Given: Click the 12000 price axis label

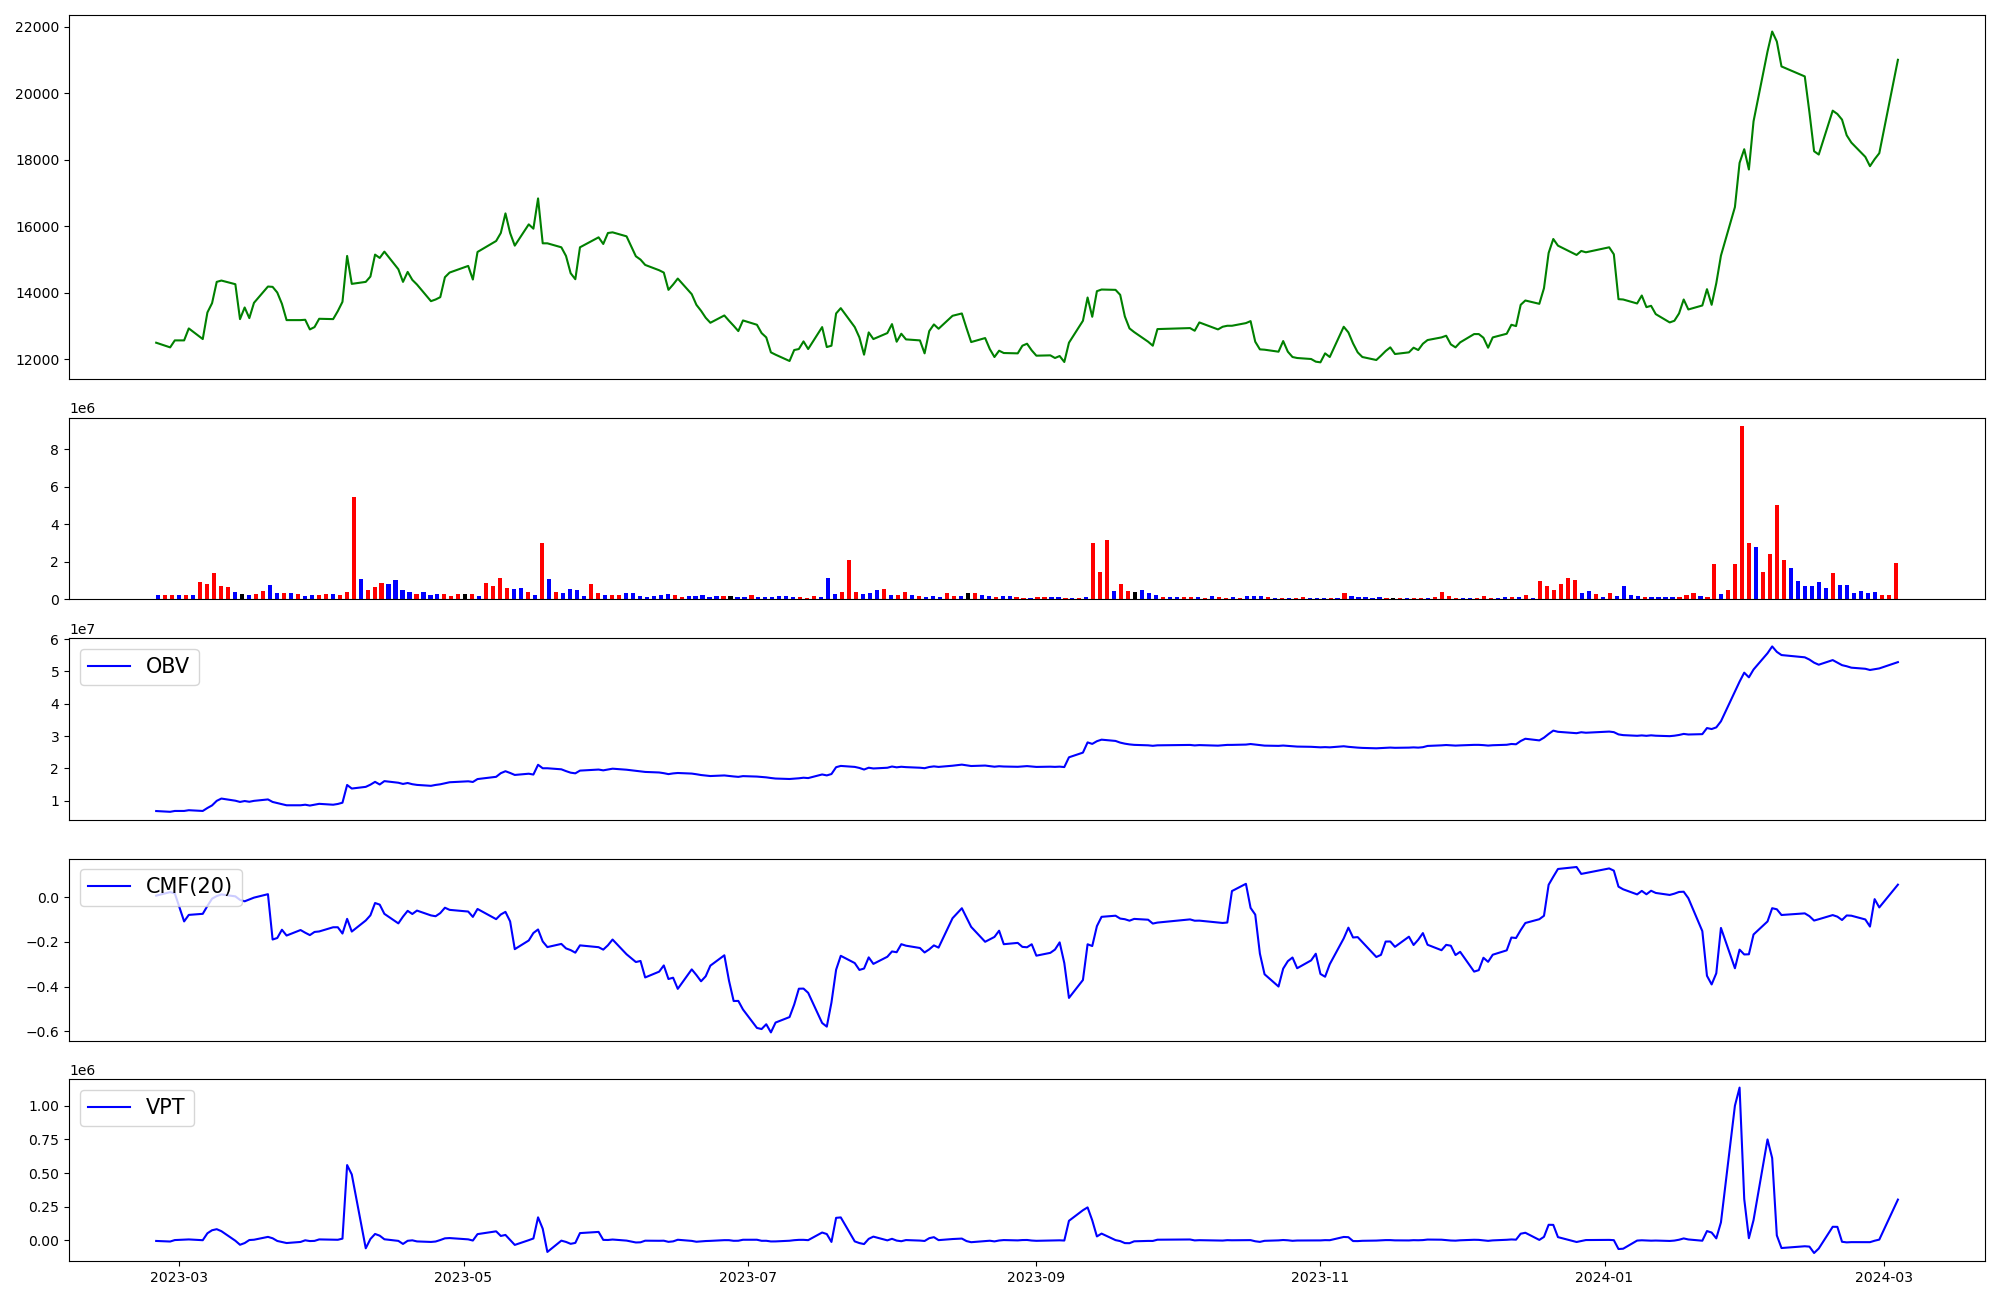Looking at the screenshot, I should pyautogui.click(x=37, y=360).
